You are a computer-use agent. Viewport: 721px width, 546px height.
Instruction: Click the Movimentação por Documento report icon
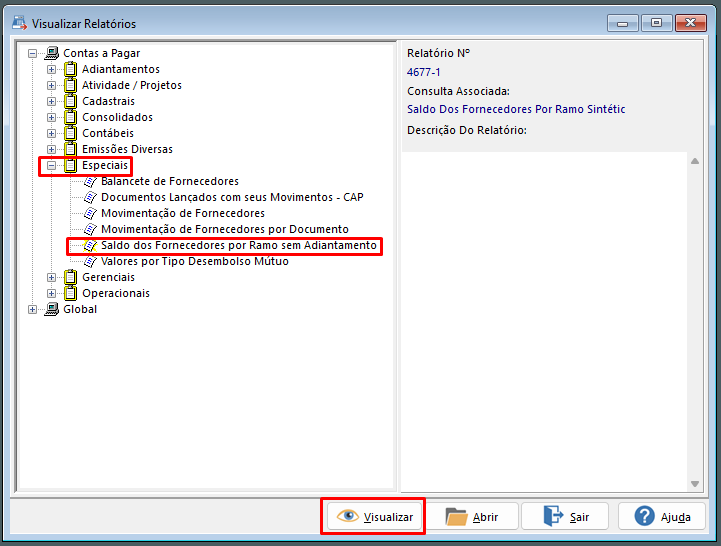pos(90,229)
